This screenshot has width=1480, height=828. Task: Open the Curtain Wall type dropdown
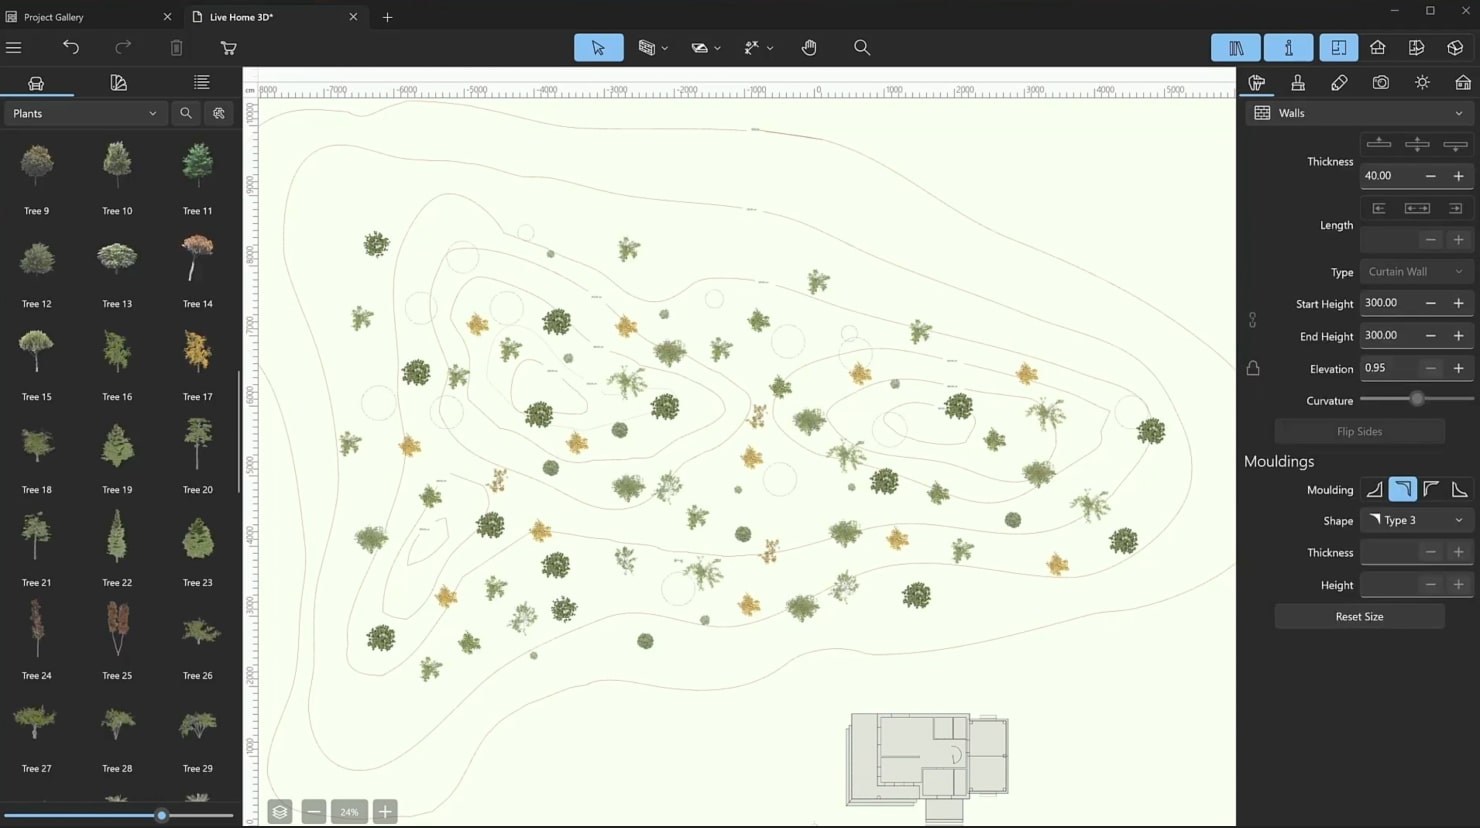[1416, 271]
